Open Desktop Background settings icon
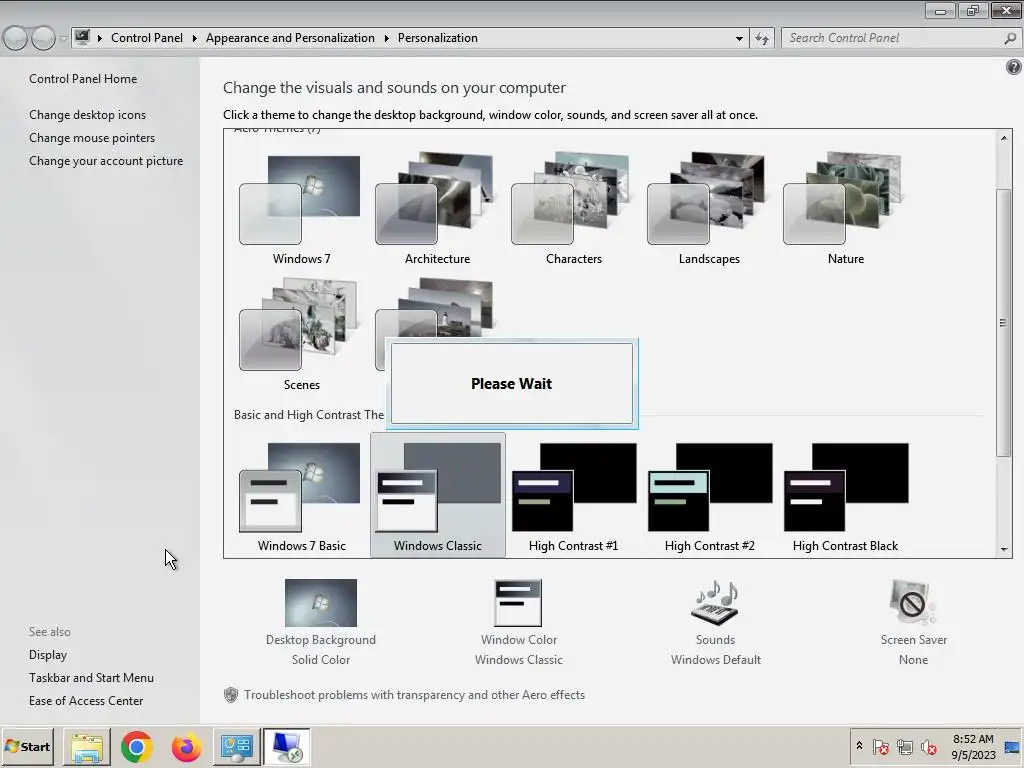 pos(321,603)
